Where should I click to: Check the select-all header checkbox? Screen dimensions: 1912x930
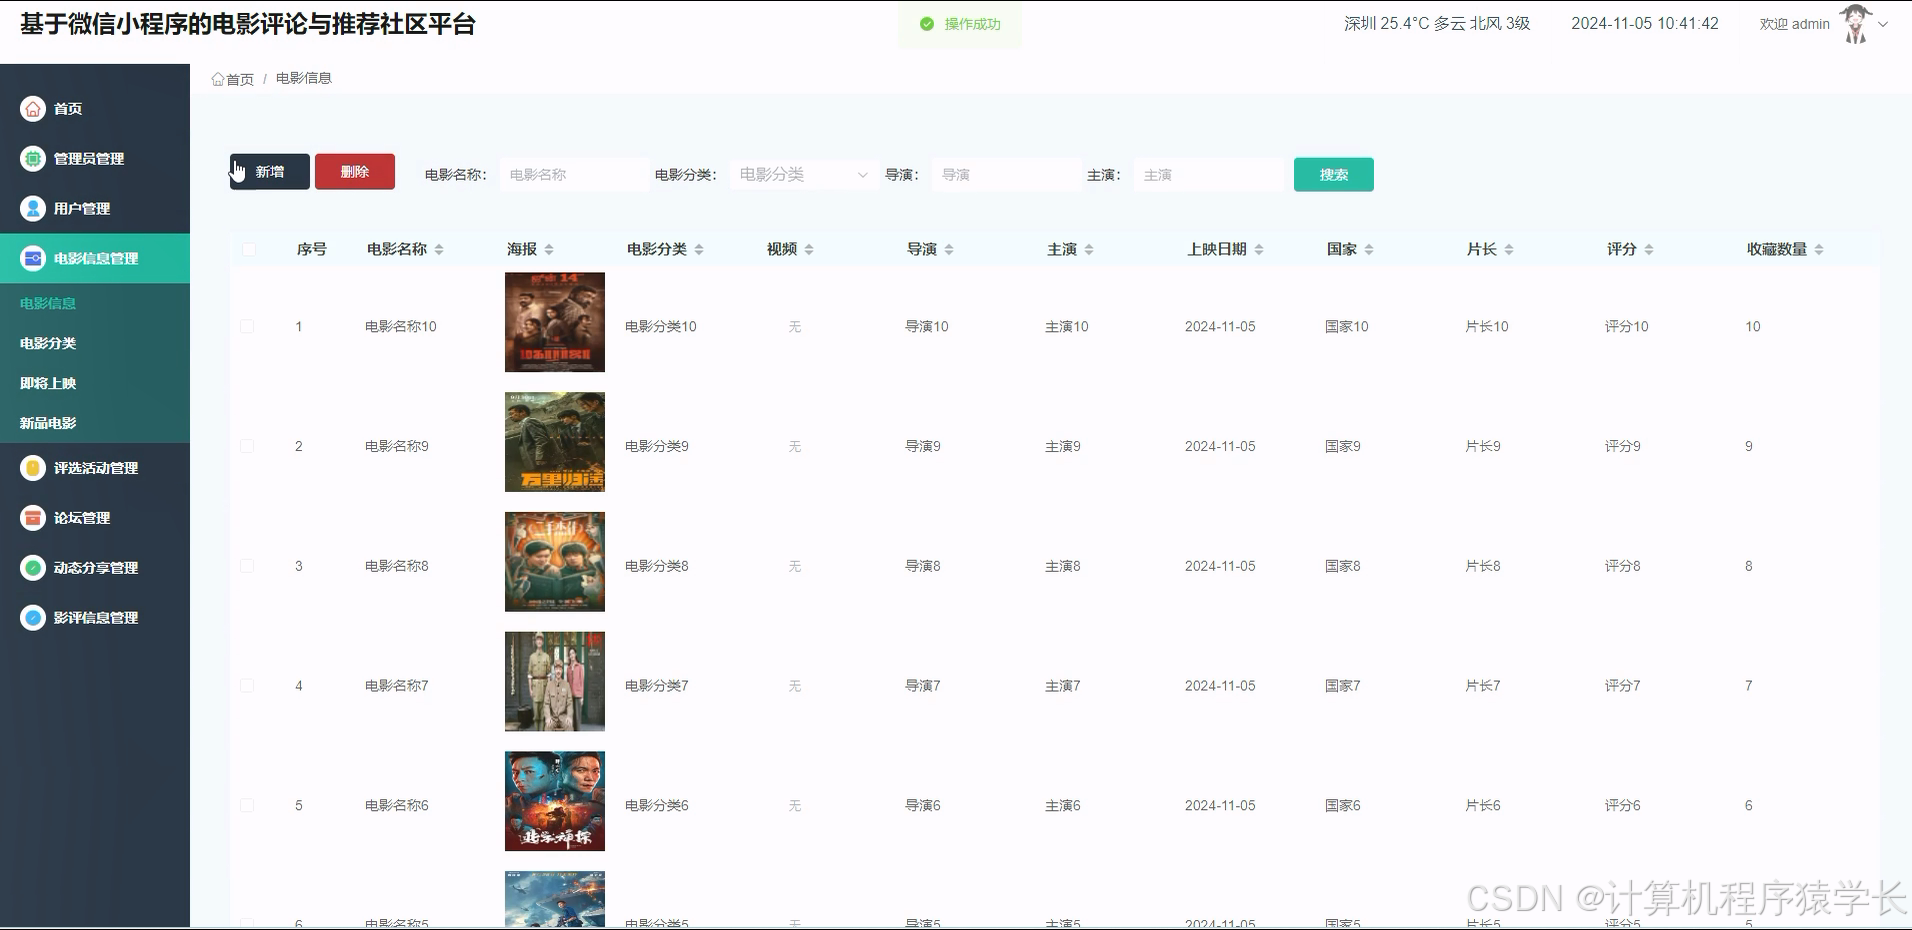coord(248,249)
